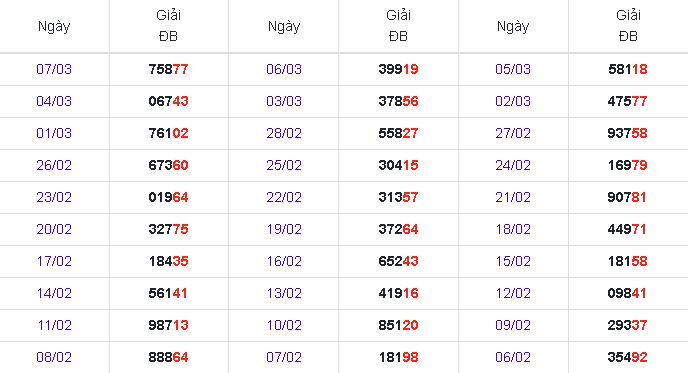Open the 17/02 date link
Image resolution: width=688 pixels, height=373 pixels.
click(x=54, y=262)
